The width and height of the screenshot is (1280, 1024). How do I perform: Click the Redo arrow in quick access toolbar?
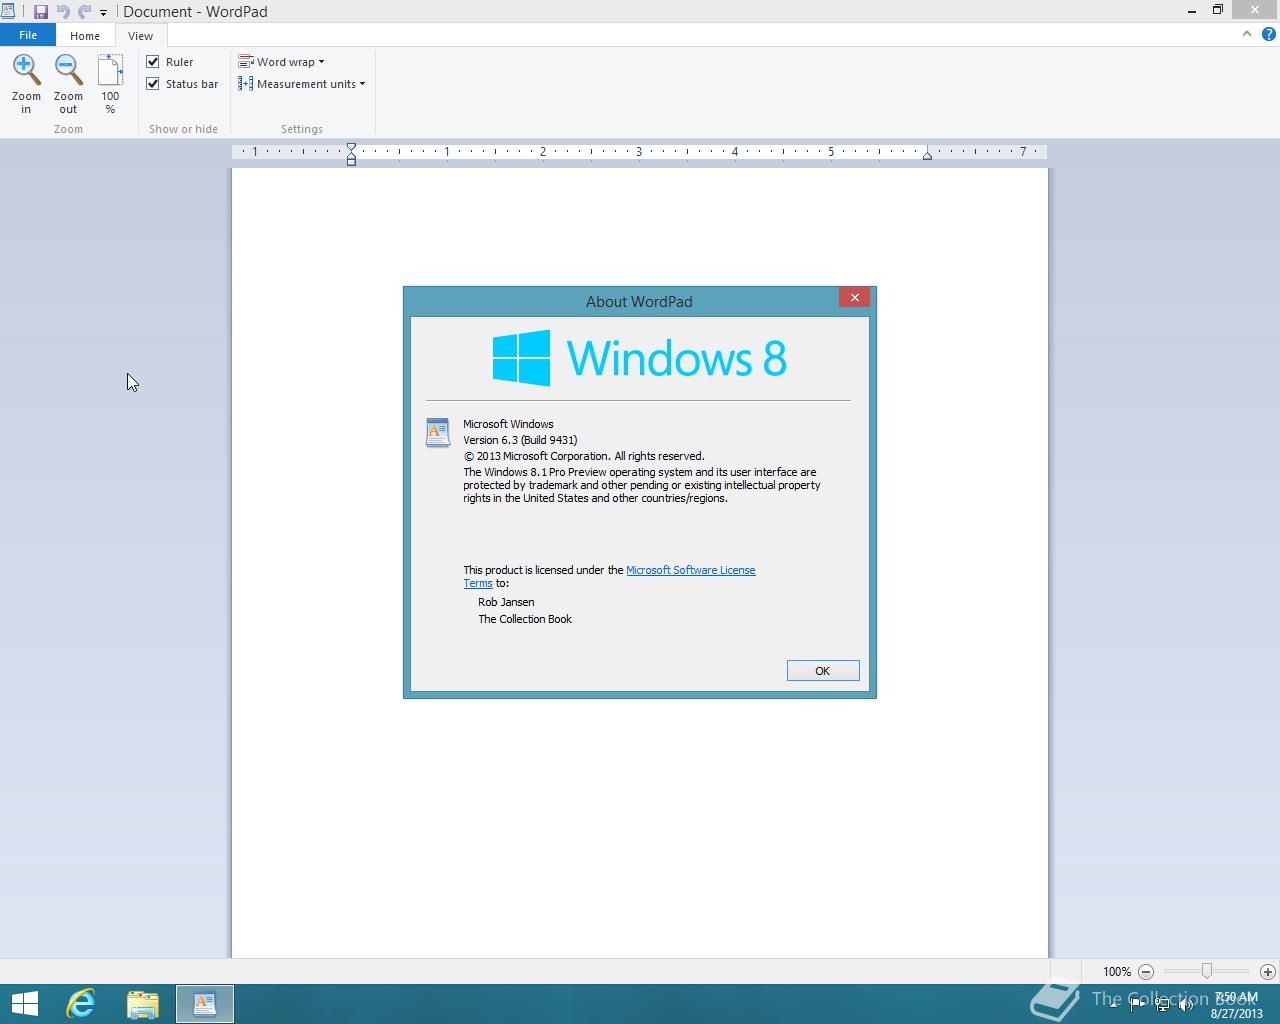coord(85,12)
